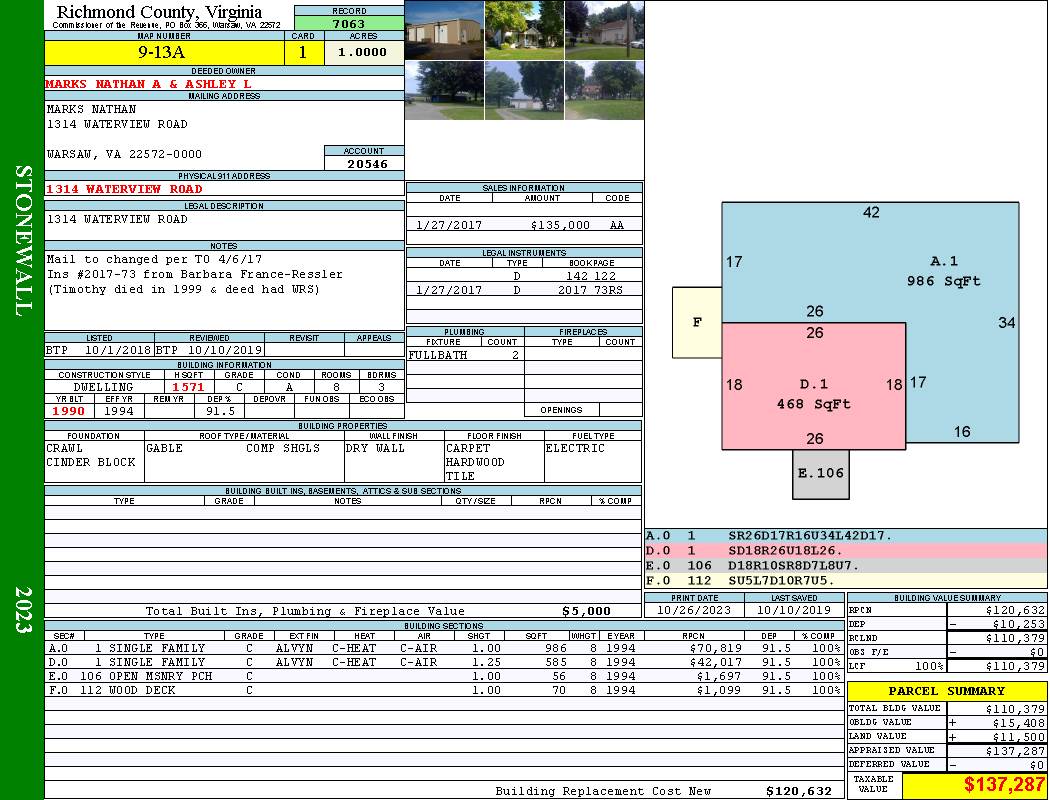Click the PARCEL SUMMARY yellow header
1050x800 pixels.
pos(946,691)
